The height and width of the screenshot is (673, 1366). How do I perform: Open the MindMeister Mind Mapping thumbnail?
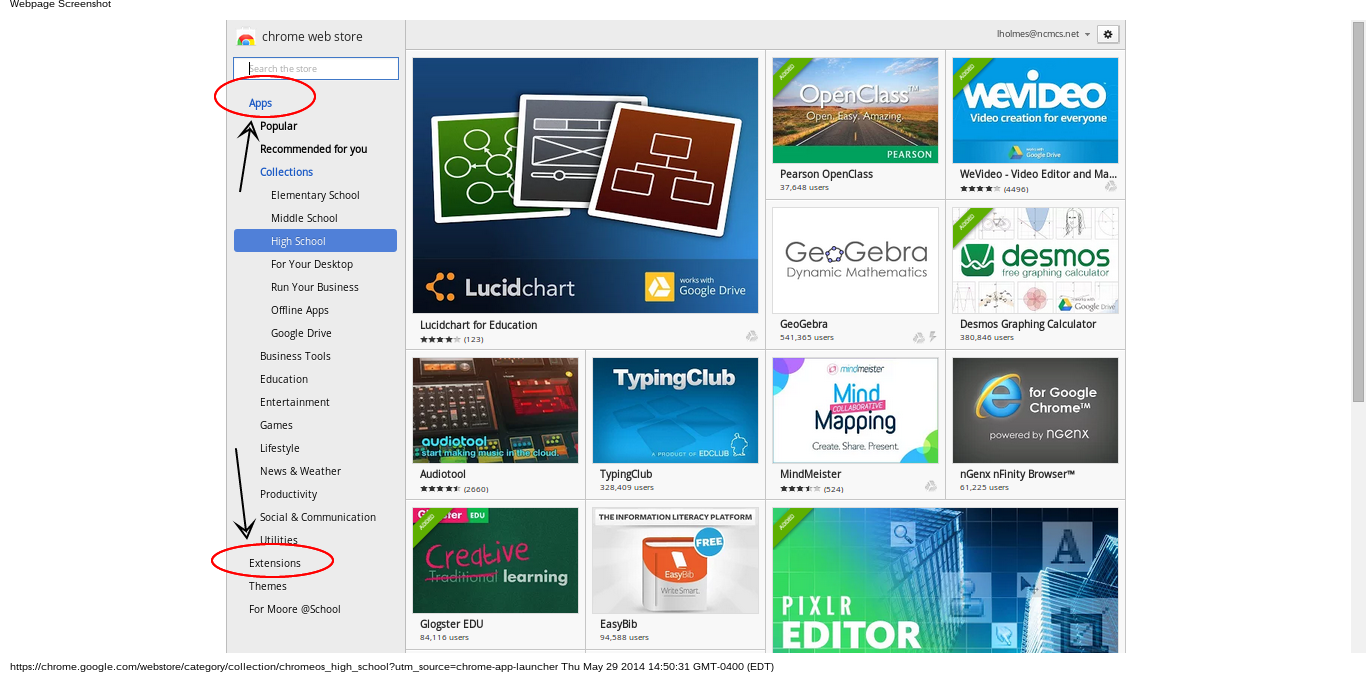[x=855, y=410]
